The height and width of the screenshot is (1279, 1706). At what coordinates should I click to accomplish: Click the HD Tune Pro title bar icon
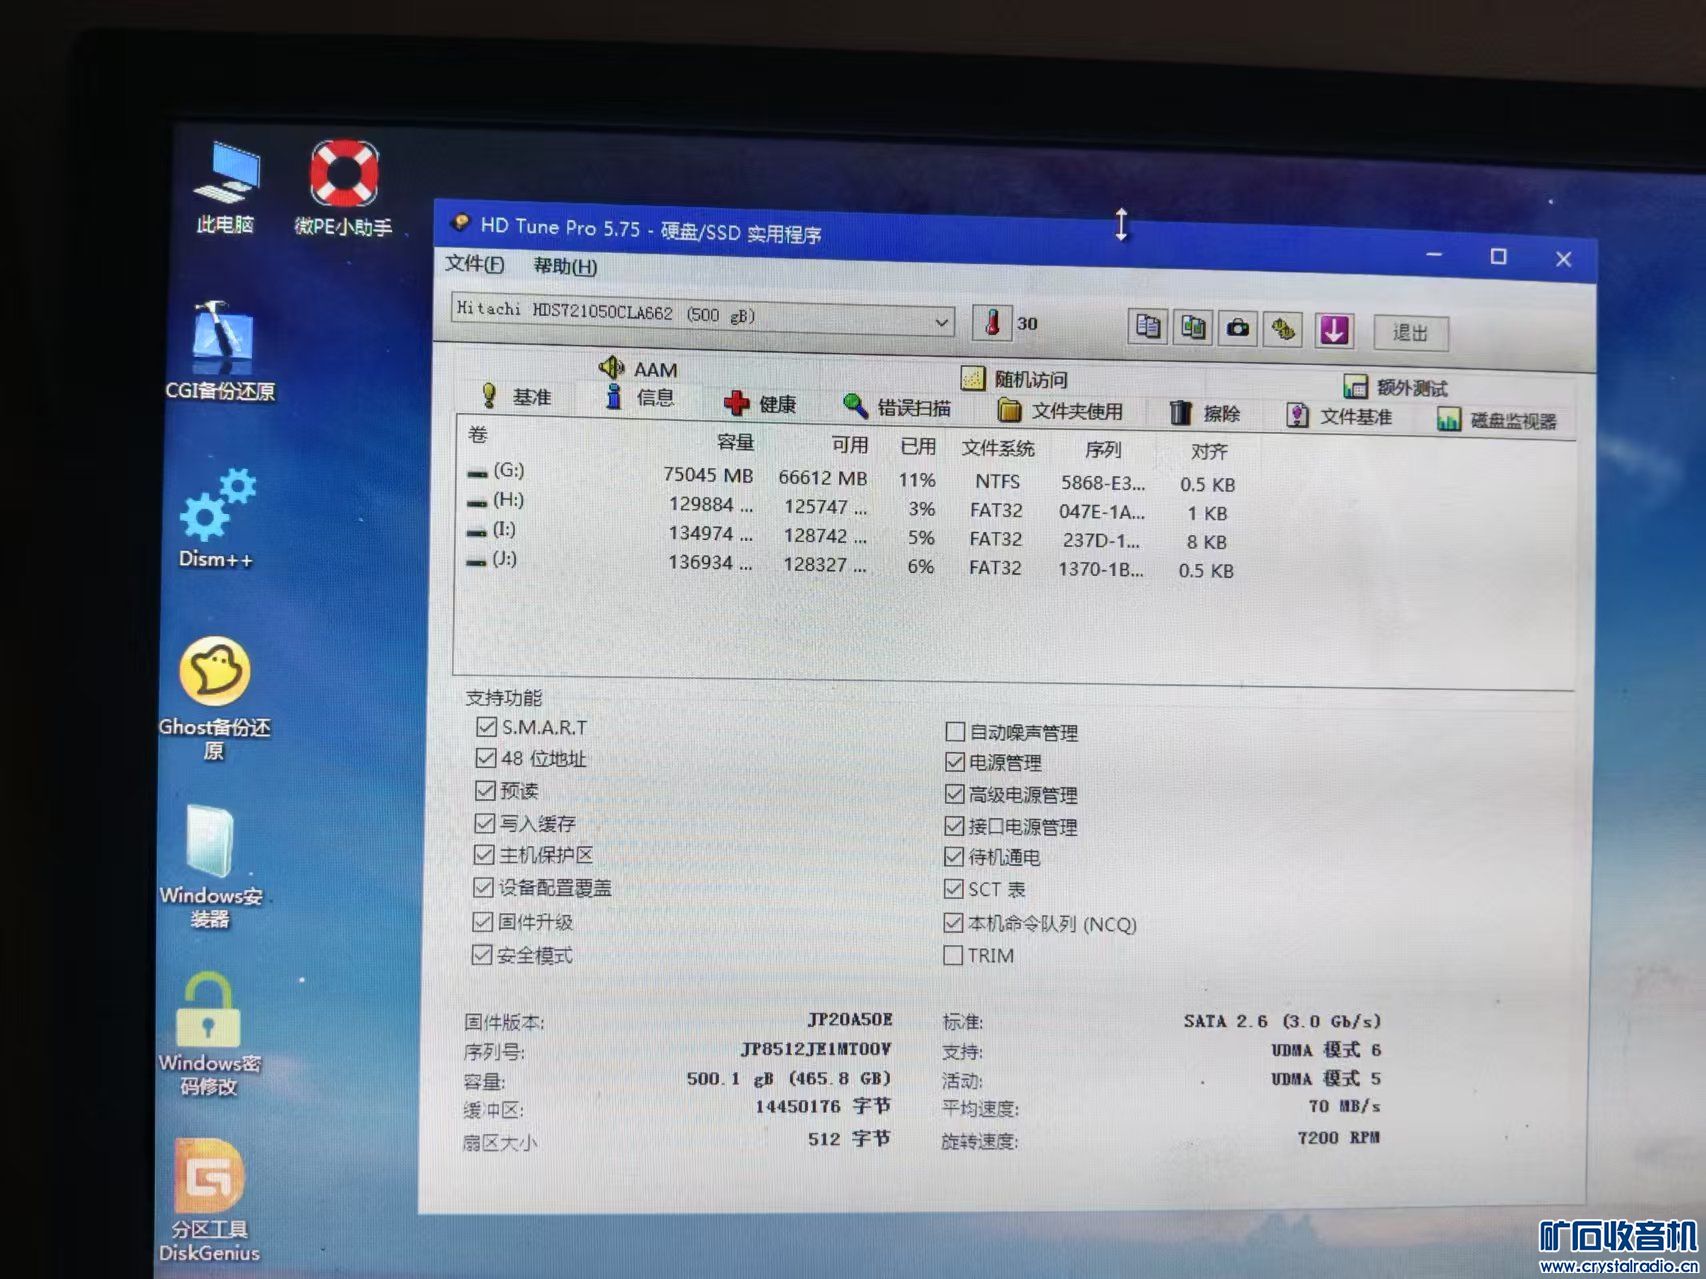[x=460, y=222]
